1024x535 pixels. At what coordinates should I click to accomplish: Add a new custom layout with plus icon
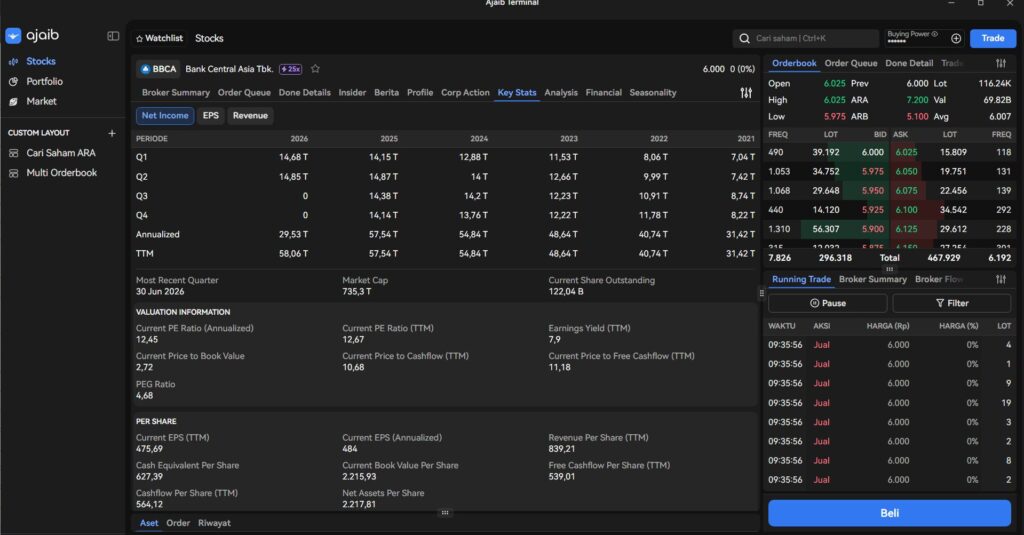coord(112,133)
